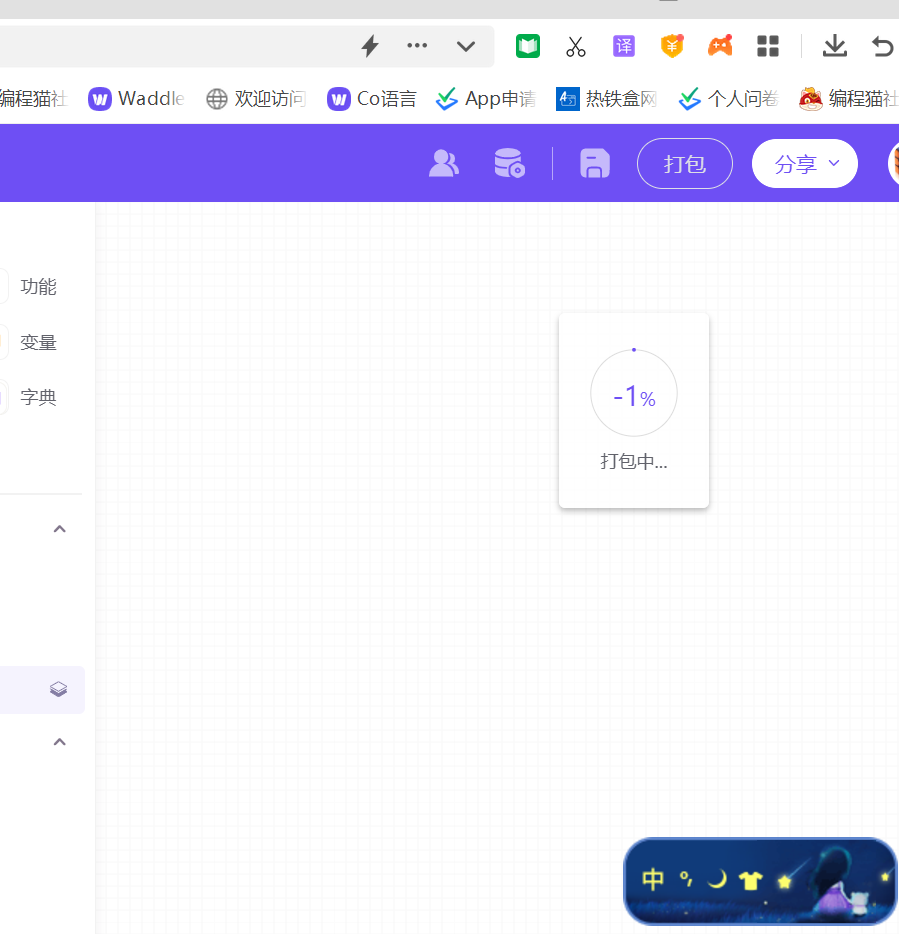Open the Co语言 bookmark
Viewport: 899px width, 934px height.
tap(372, 98)
